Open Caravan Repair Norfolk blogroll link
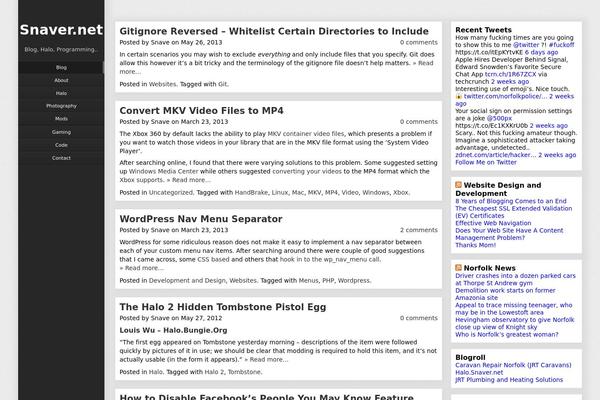Viewport: 600px width, 400px height. [x=513, y=365]
